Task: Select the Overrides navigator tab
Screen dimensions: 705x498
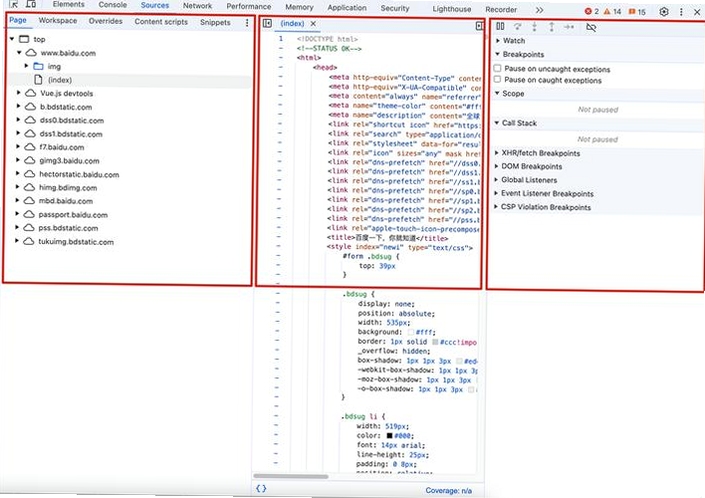Action: tap(105, 21)
